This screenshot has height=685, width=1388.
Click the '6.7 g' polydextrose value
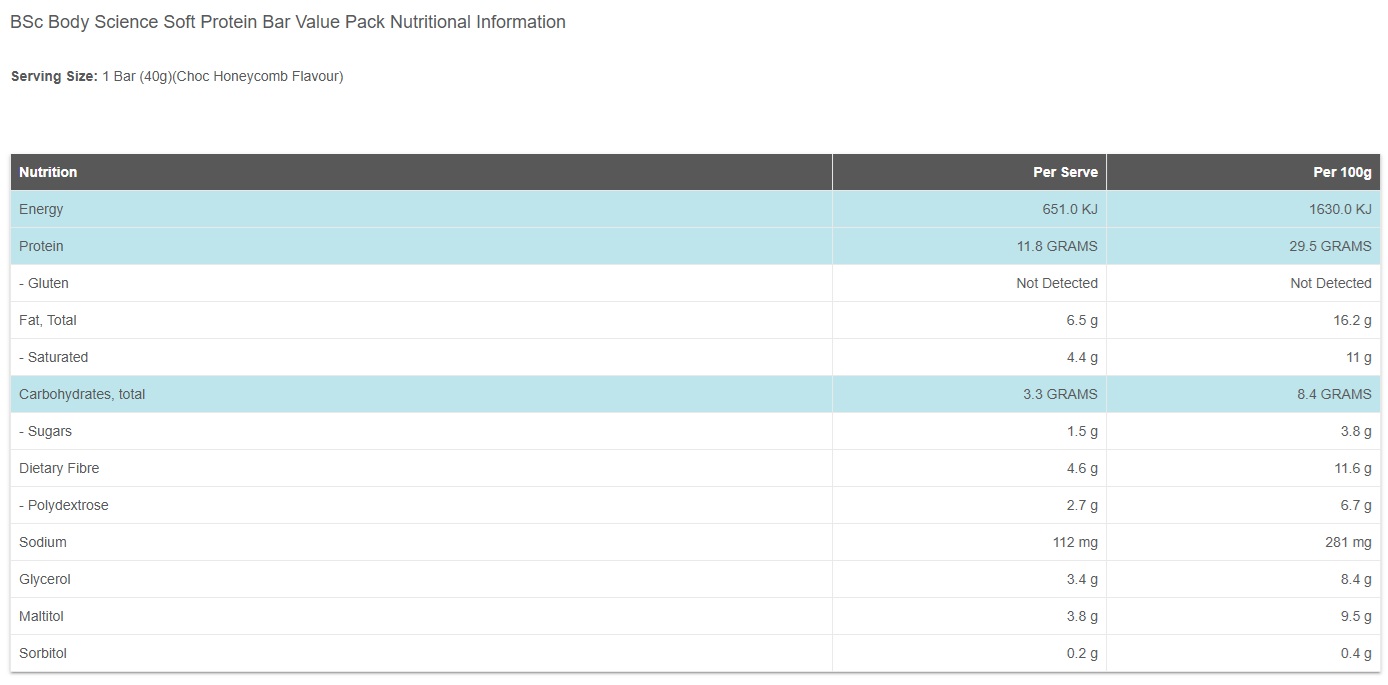point(1356,505)
